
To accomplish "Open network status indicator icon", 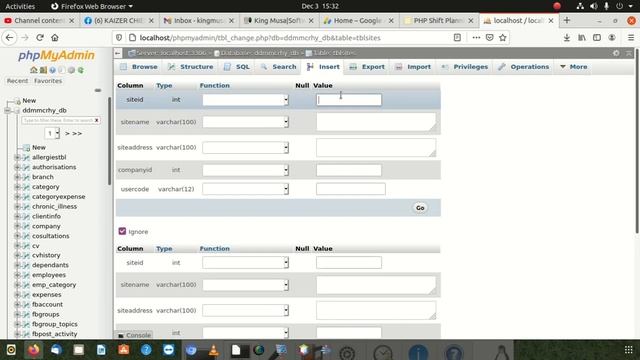I will [580, 6].
